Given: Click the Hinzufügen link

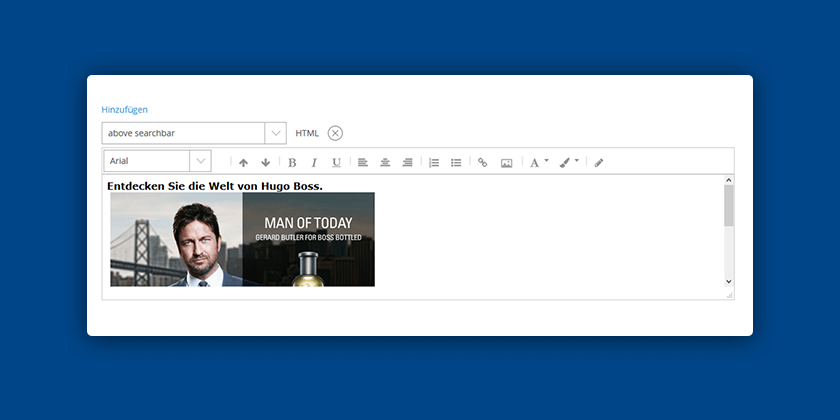Looking at the screenshot, I should click(124, 110).
